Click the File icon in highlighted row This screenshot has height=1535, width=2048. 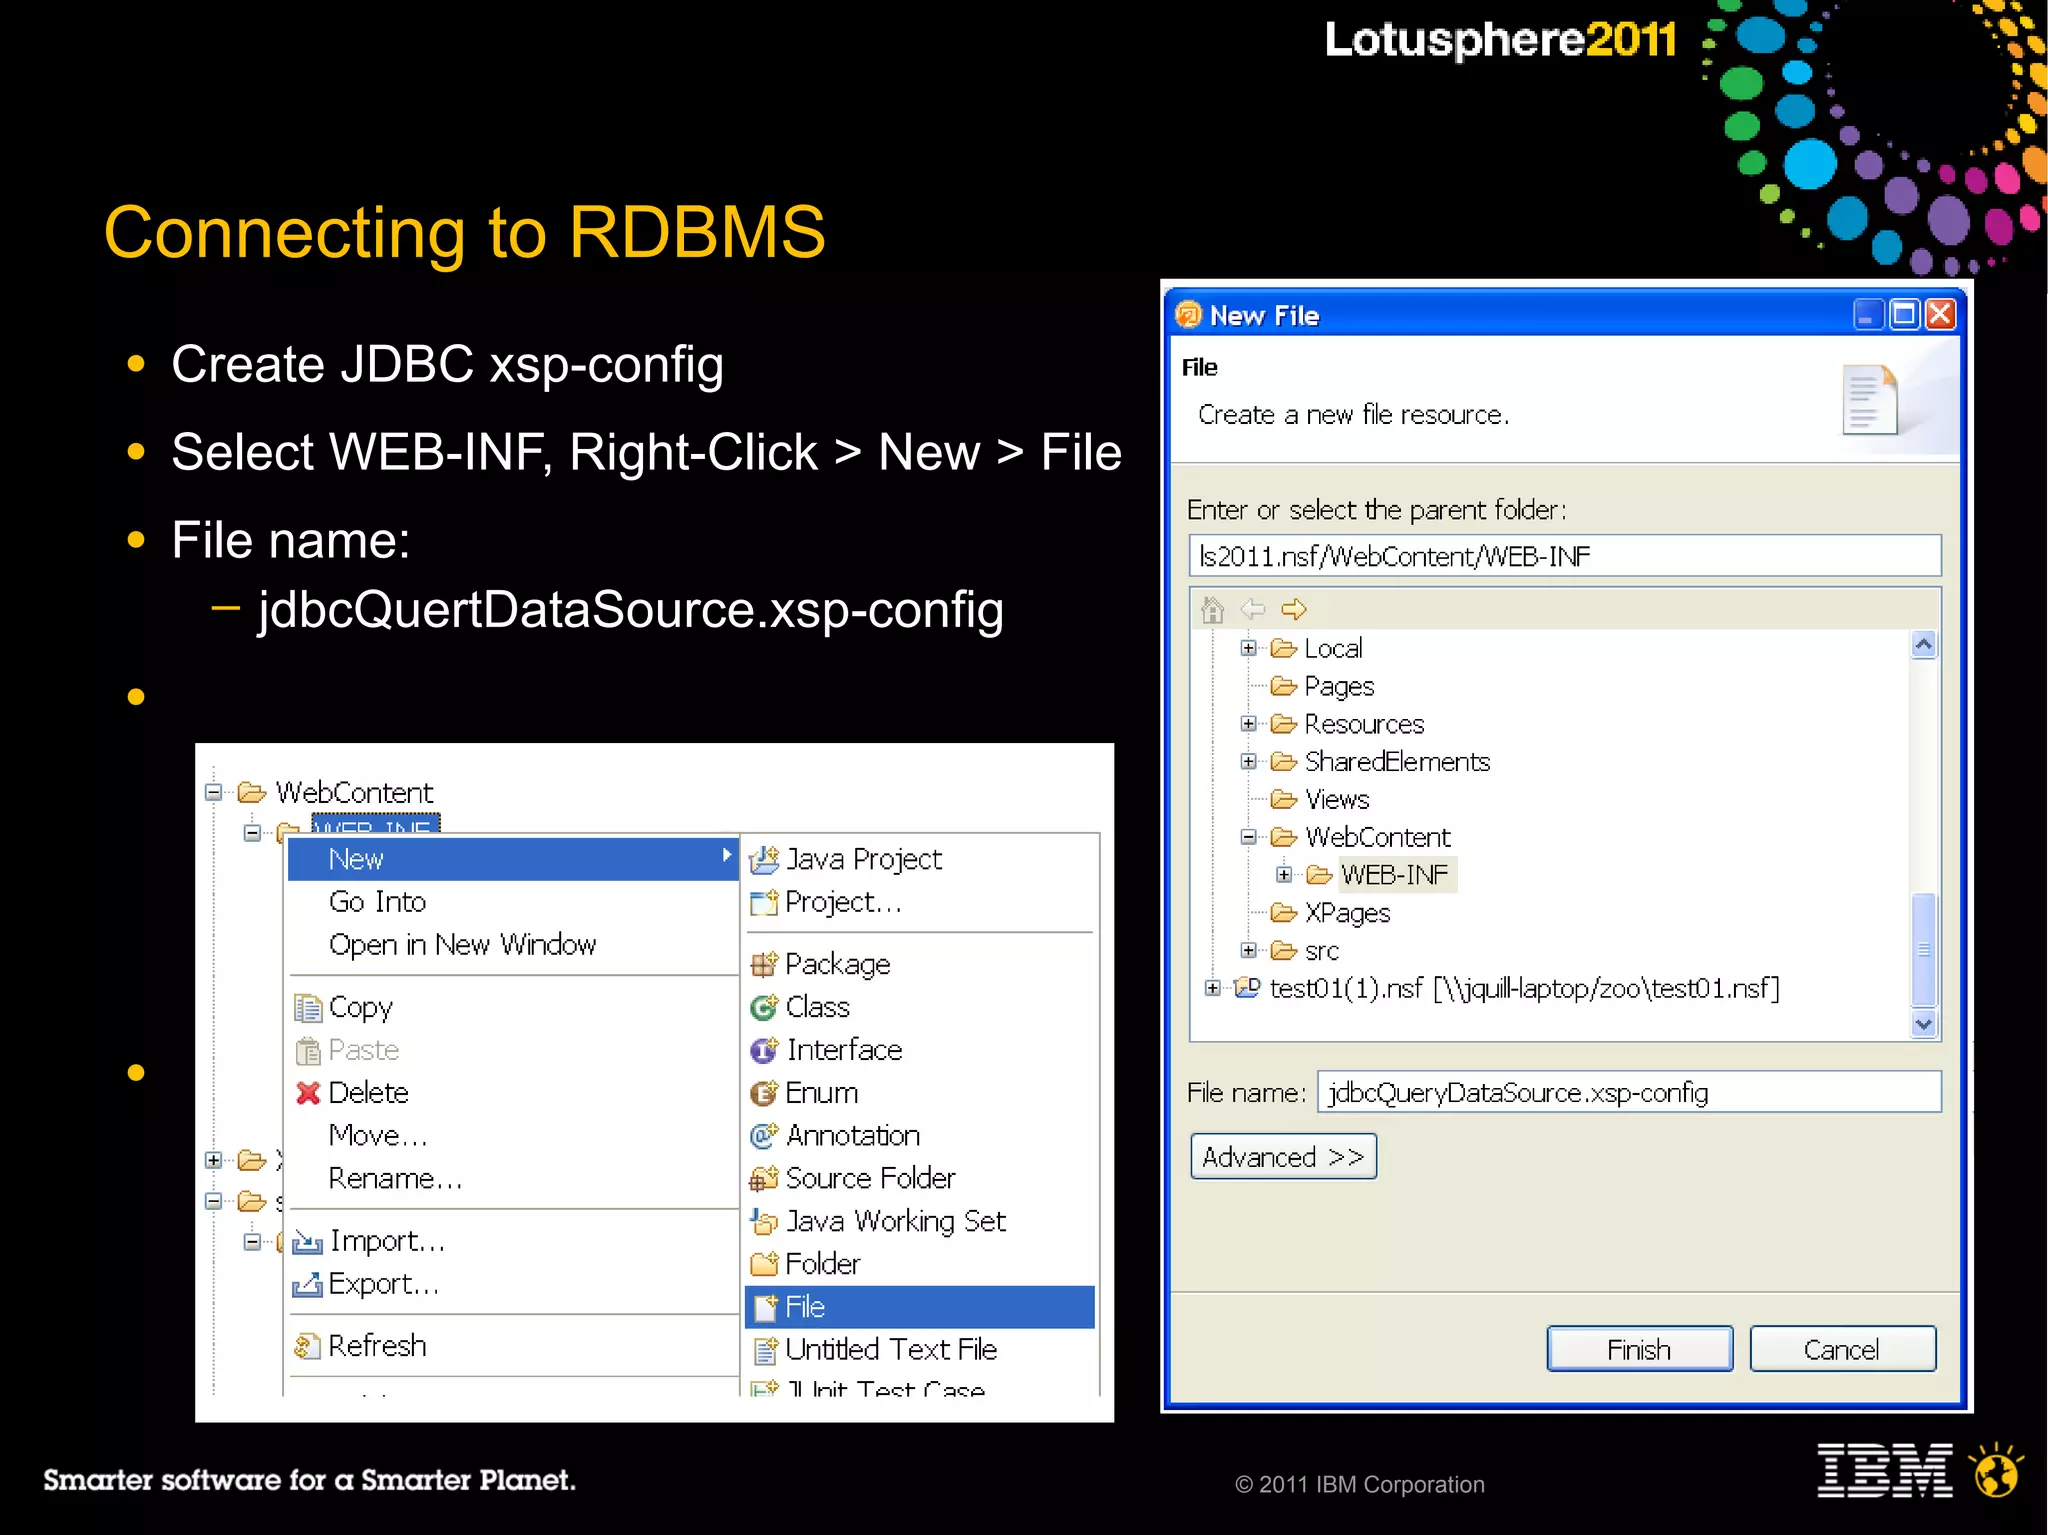tap(765, 1308)
